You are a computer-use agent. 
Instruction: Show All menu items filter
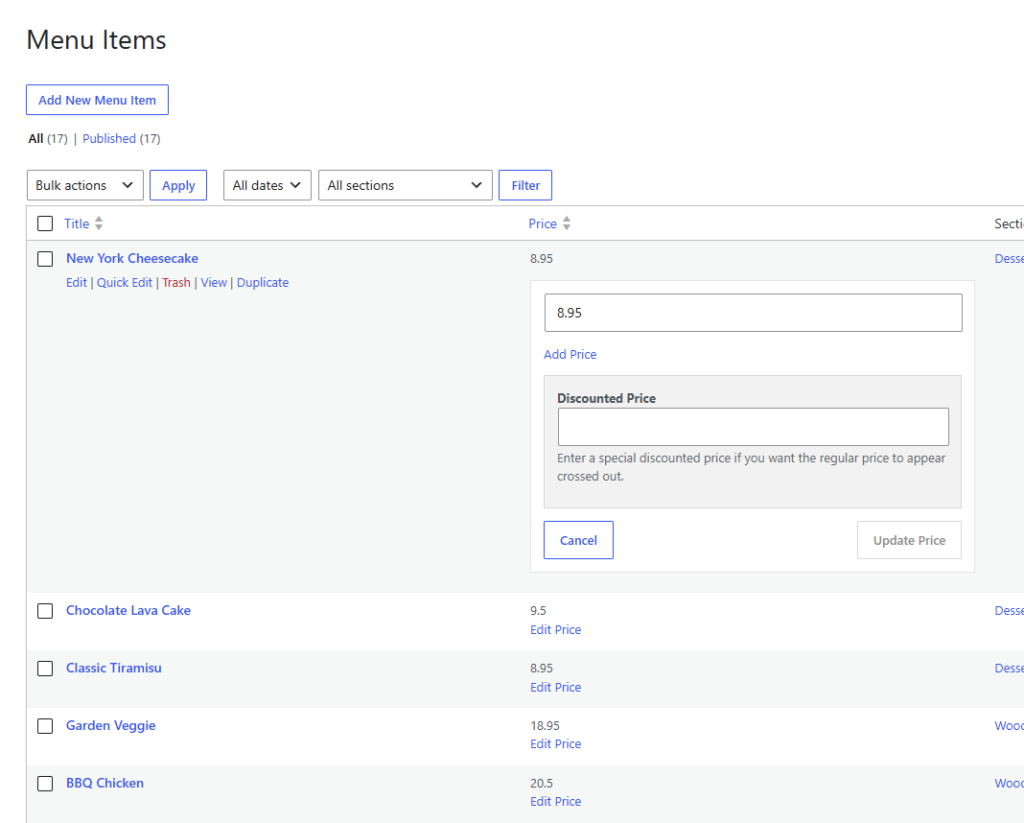[x=35, y=138]
